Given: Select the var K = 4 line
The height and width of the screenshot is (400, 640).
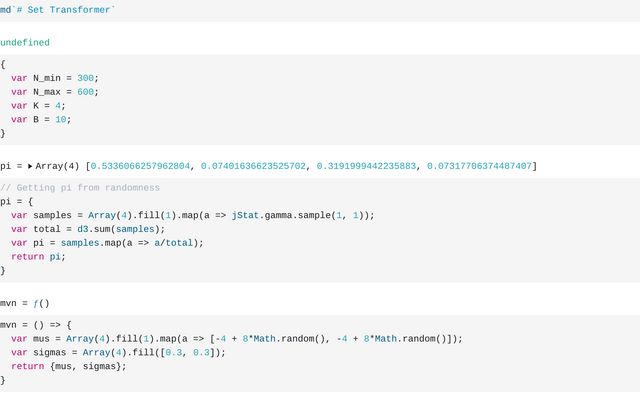Looking at the screenshot, I should 38,105.
